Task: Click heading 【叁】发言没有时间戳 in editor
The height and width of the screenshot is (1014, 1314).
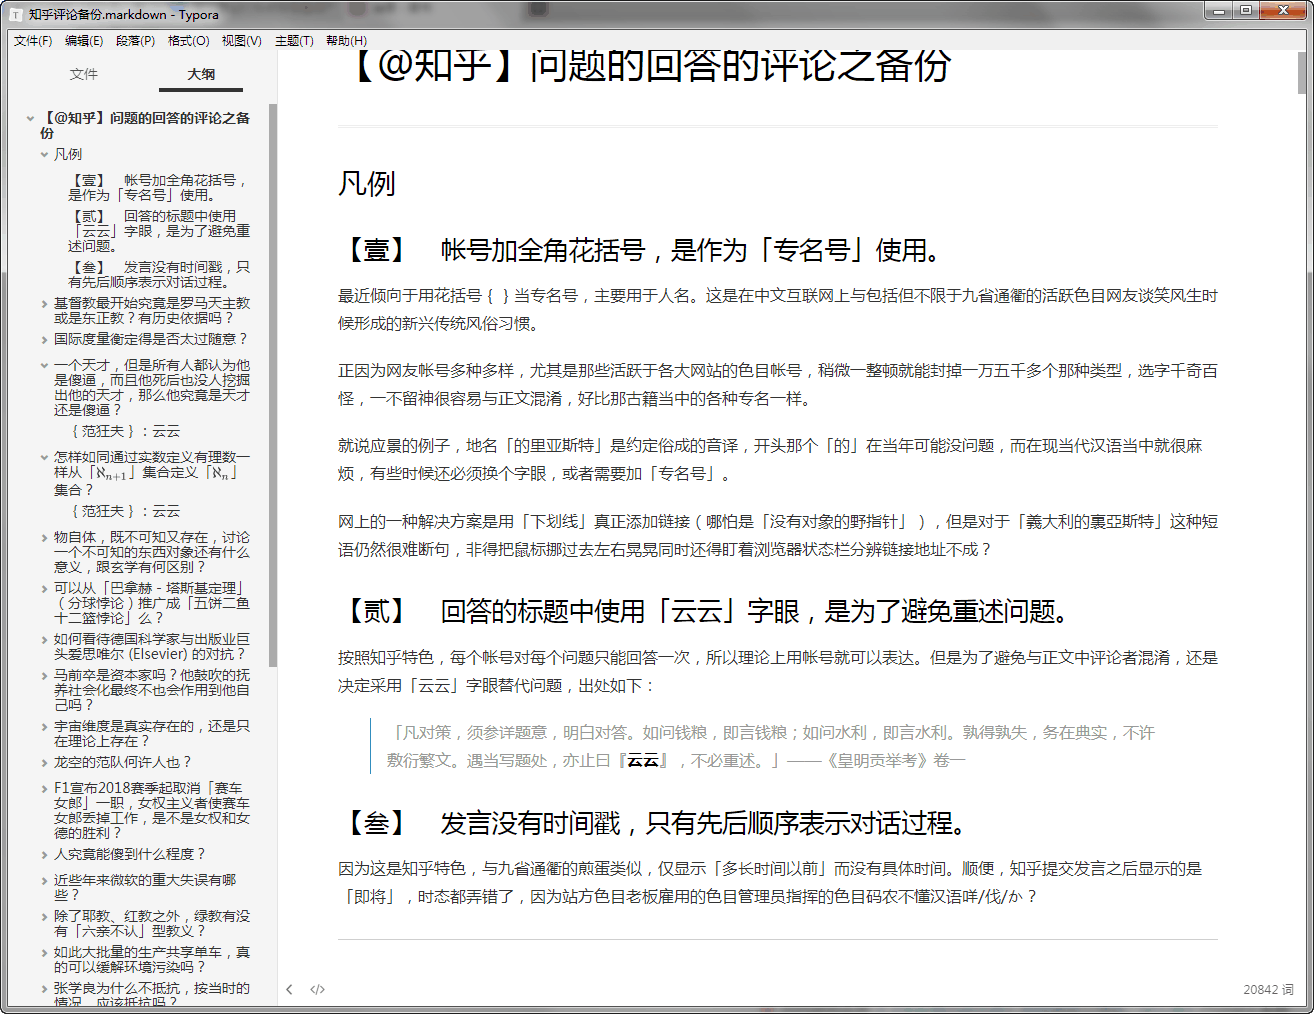Action: click(x=656, y=823)
